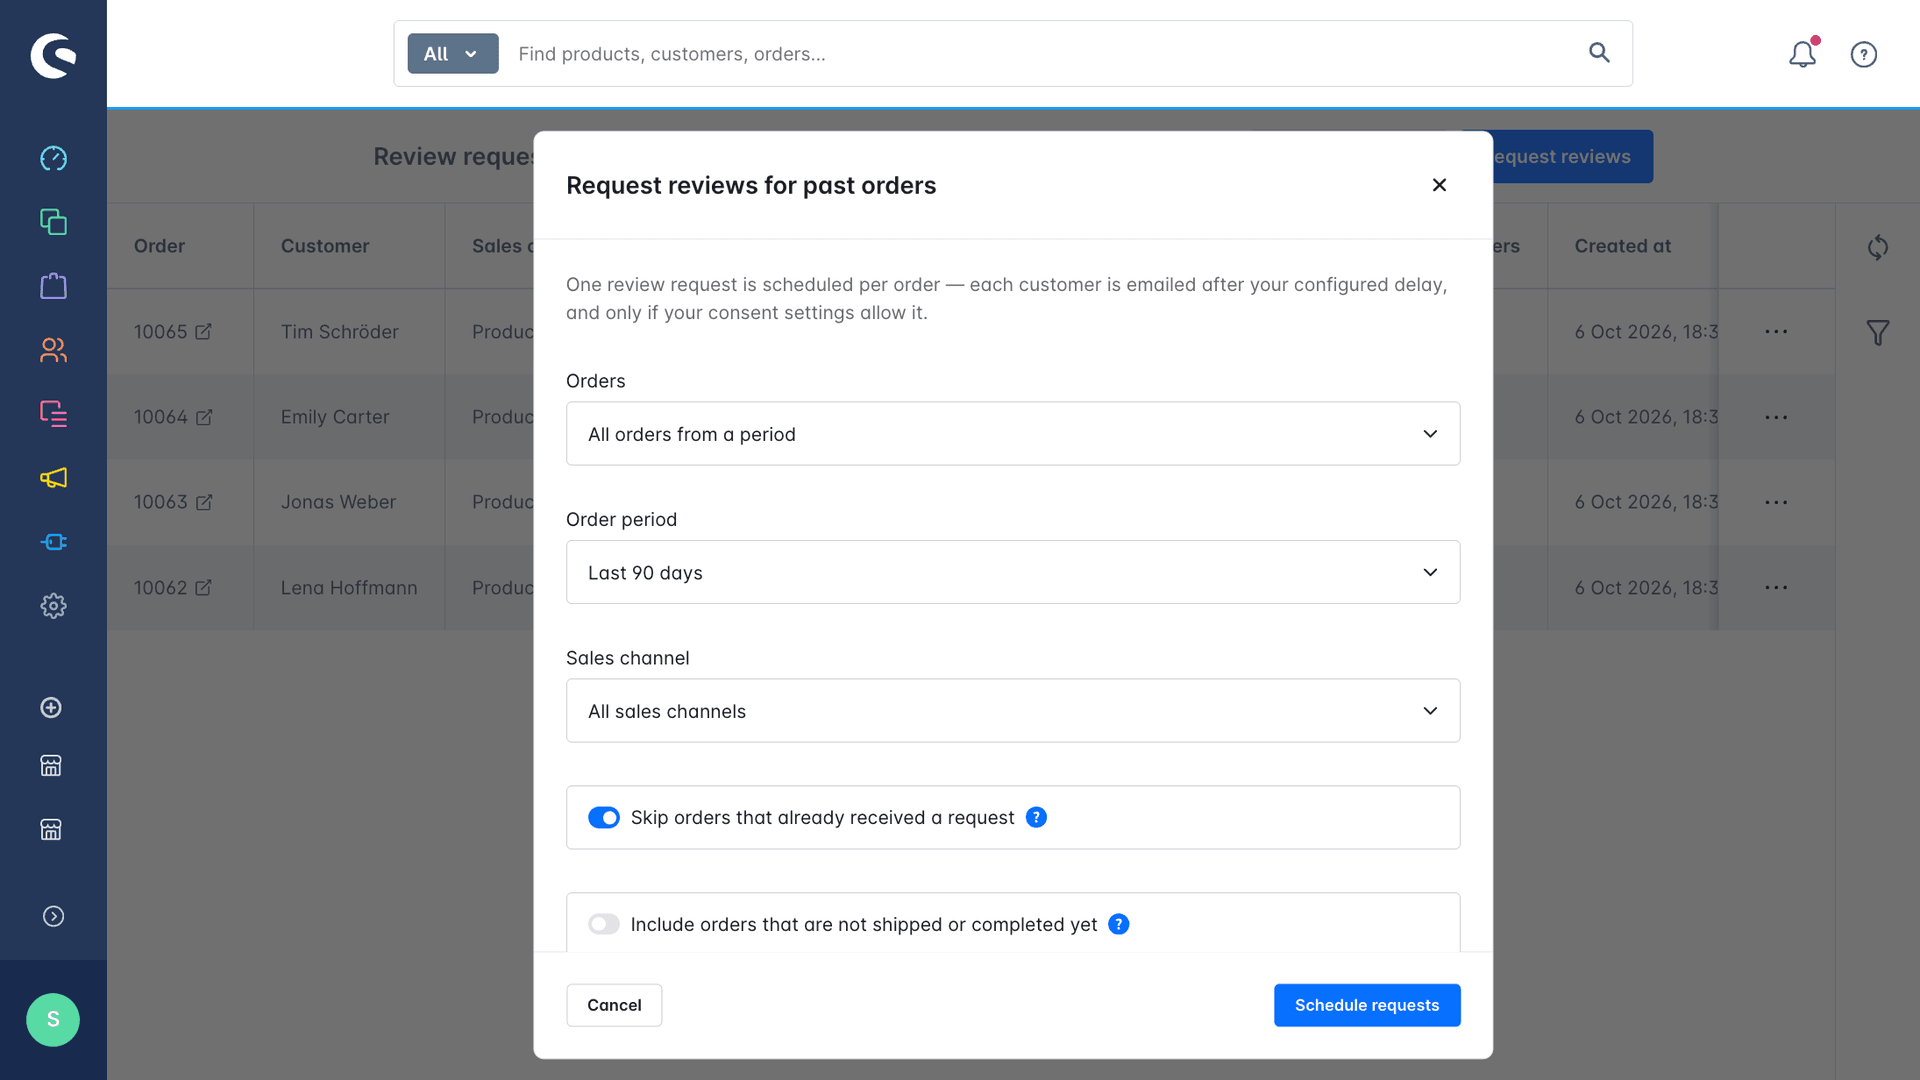Open actions menu for order 10065 row

(x=1776, y=332)
